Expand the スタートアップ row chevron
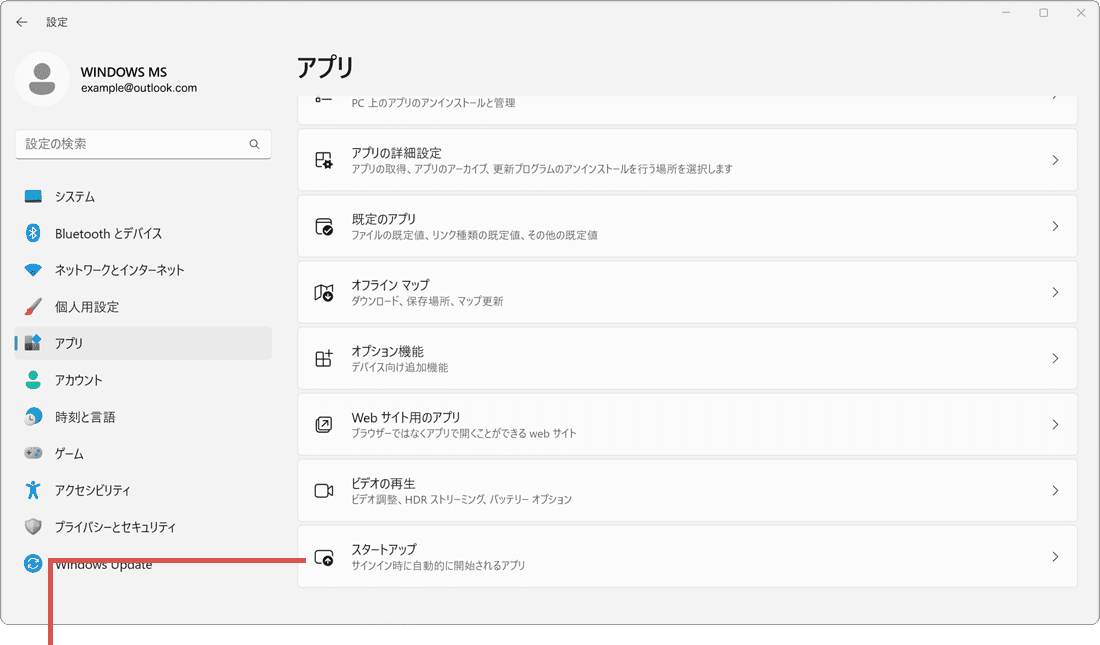The width and height of the screenshot is (1100, 645). click(x=1055, y=556)
